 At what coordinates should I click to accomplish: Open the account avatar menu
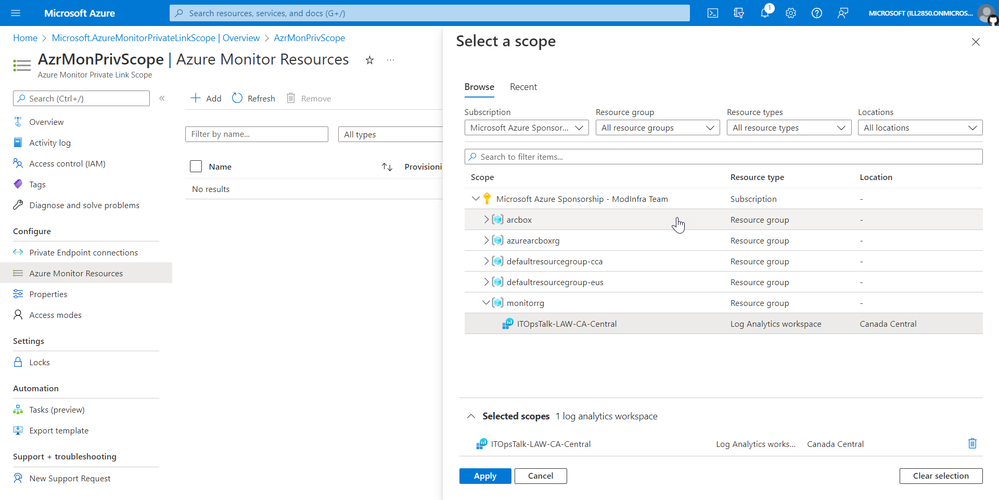pyautogui.click(x=986, y=13)
